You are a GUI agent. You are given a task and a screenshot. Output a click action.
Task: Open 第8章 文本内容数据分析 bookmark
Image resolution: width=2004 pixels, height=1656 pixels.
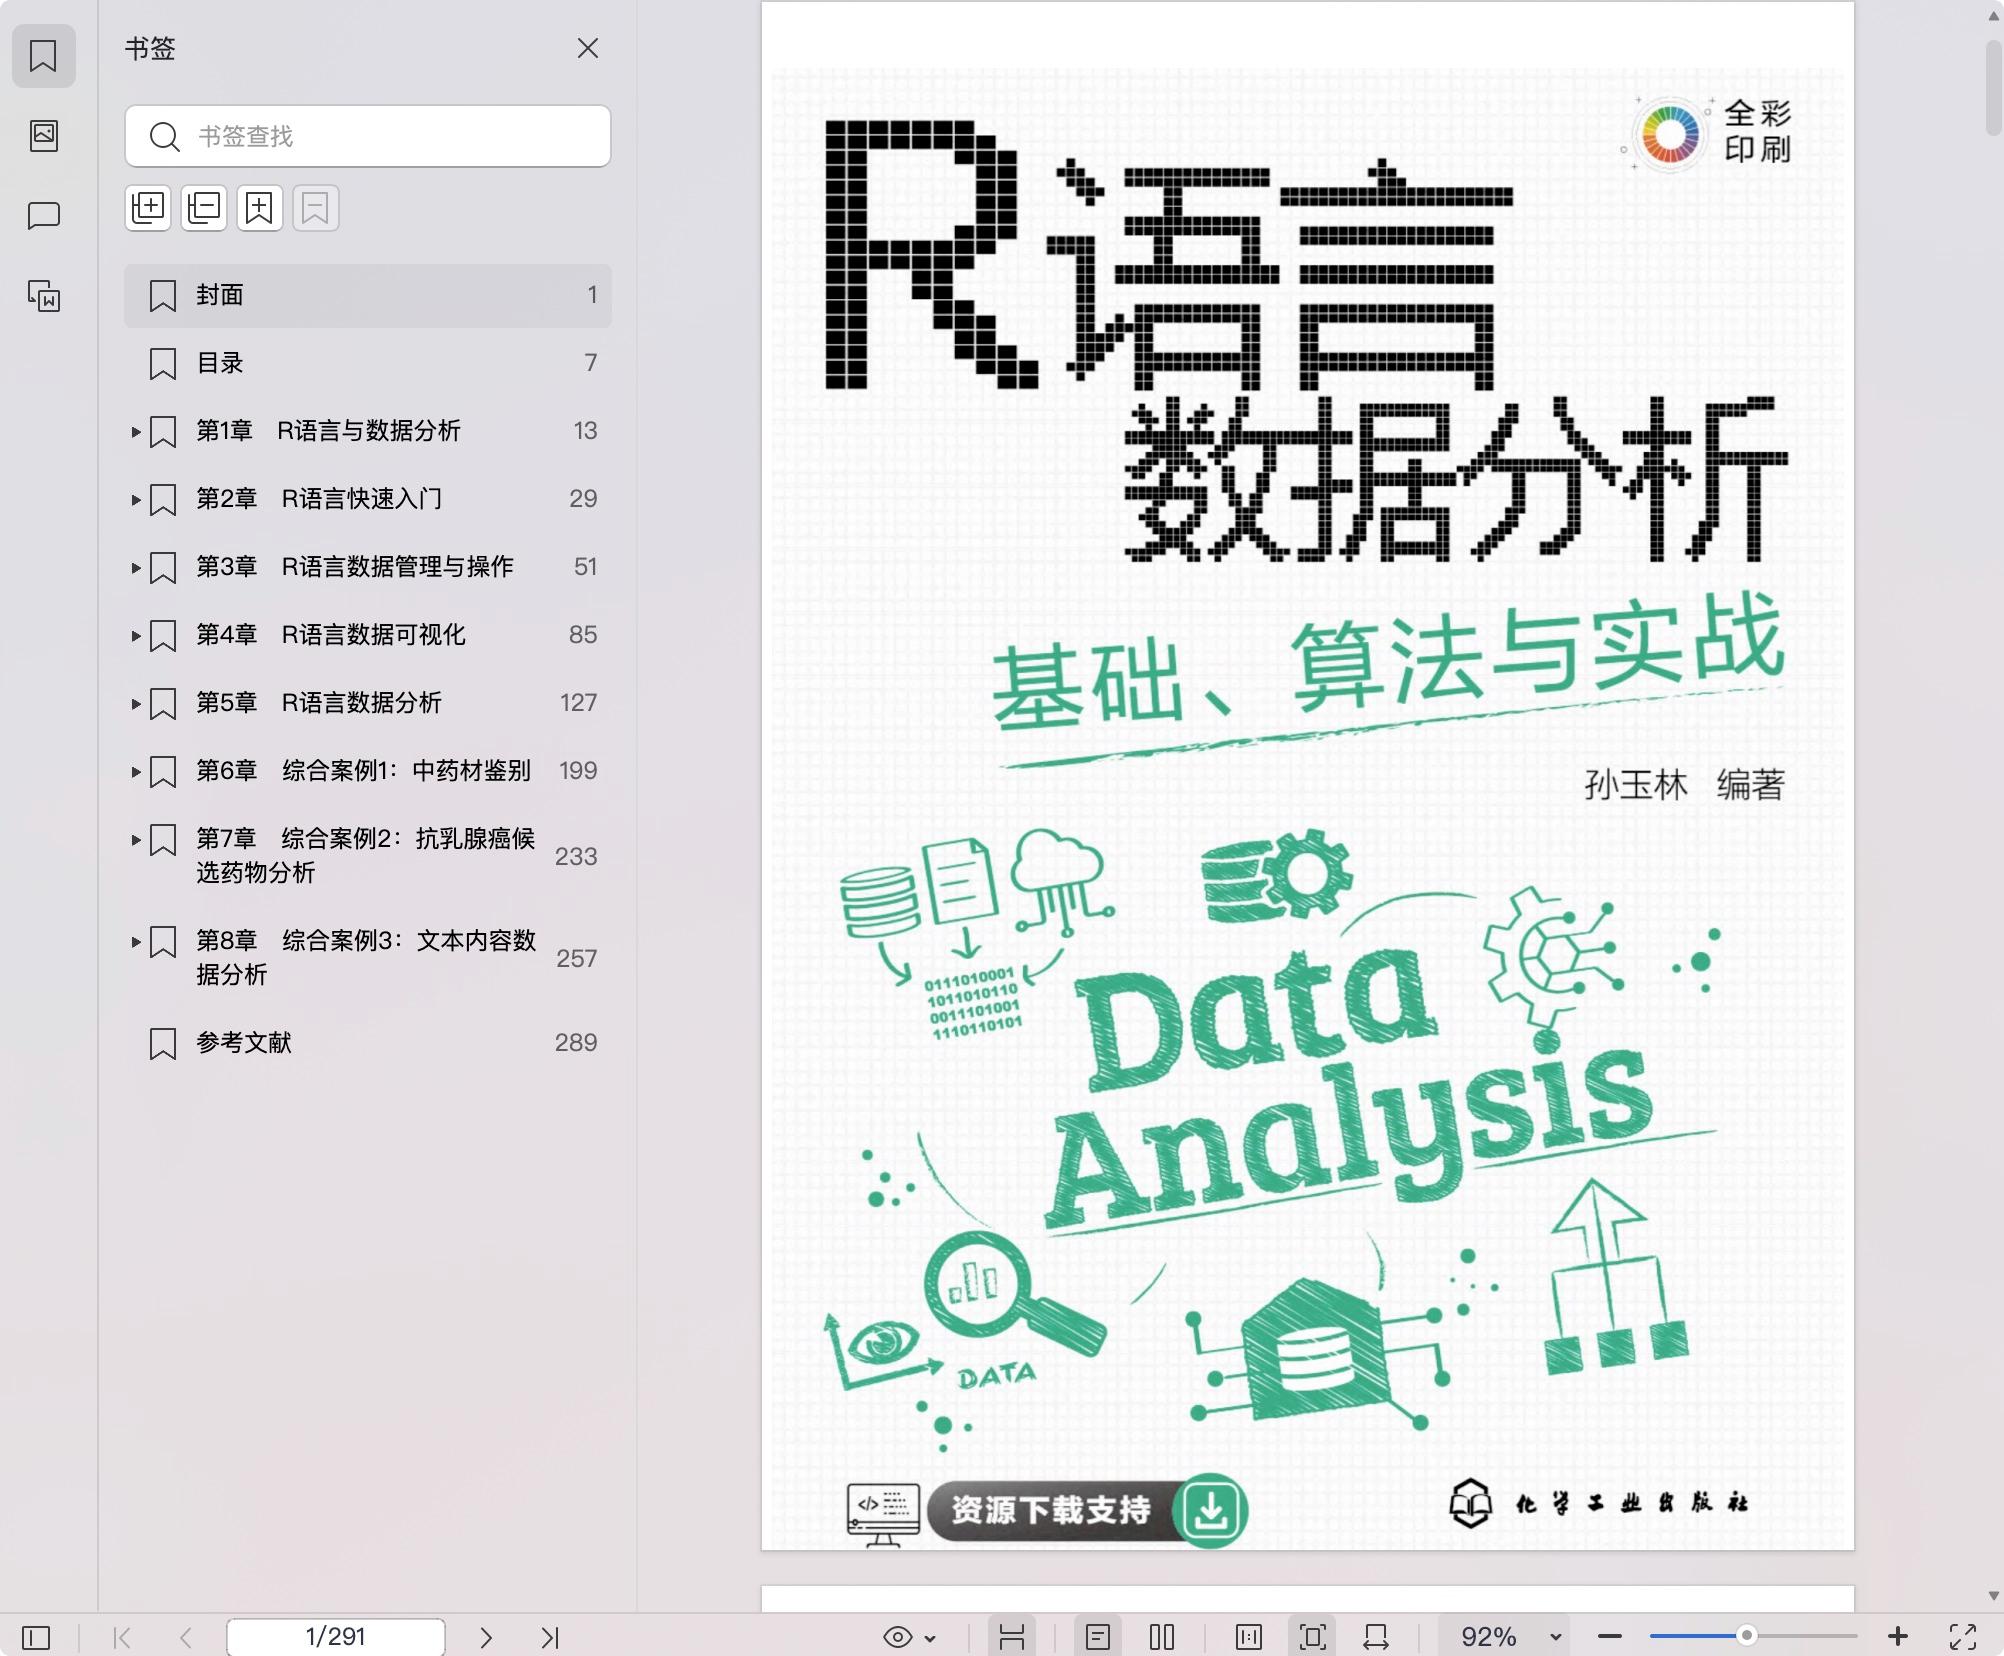366,957
